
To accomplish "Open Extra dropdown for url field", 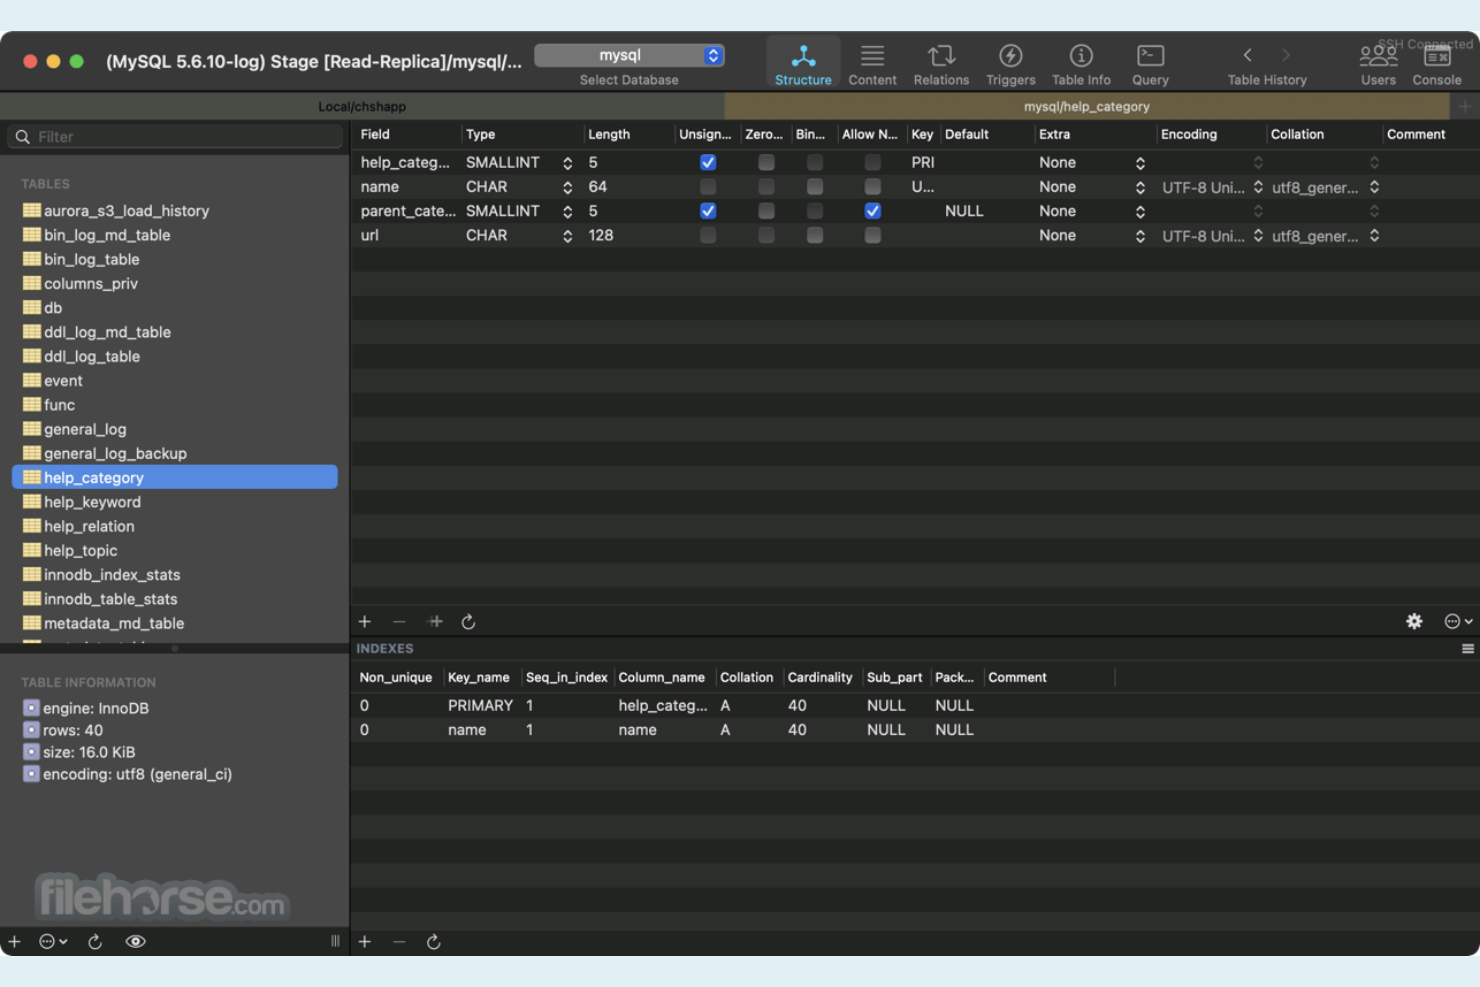I will pos(1140,236).
